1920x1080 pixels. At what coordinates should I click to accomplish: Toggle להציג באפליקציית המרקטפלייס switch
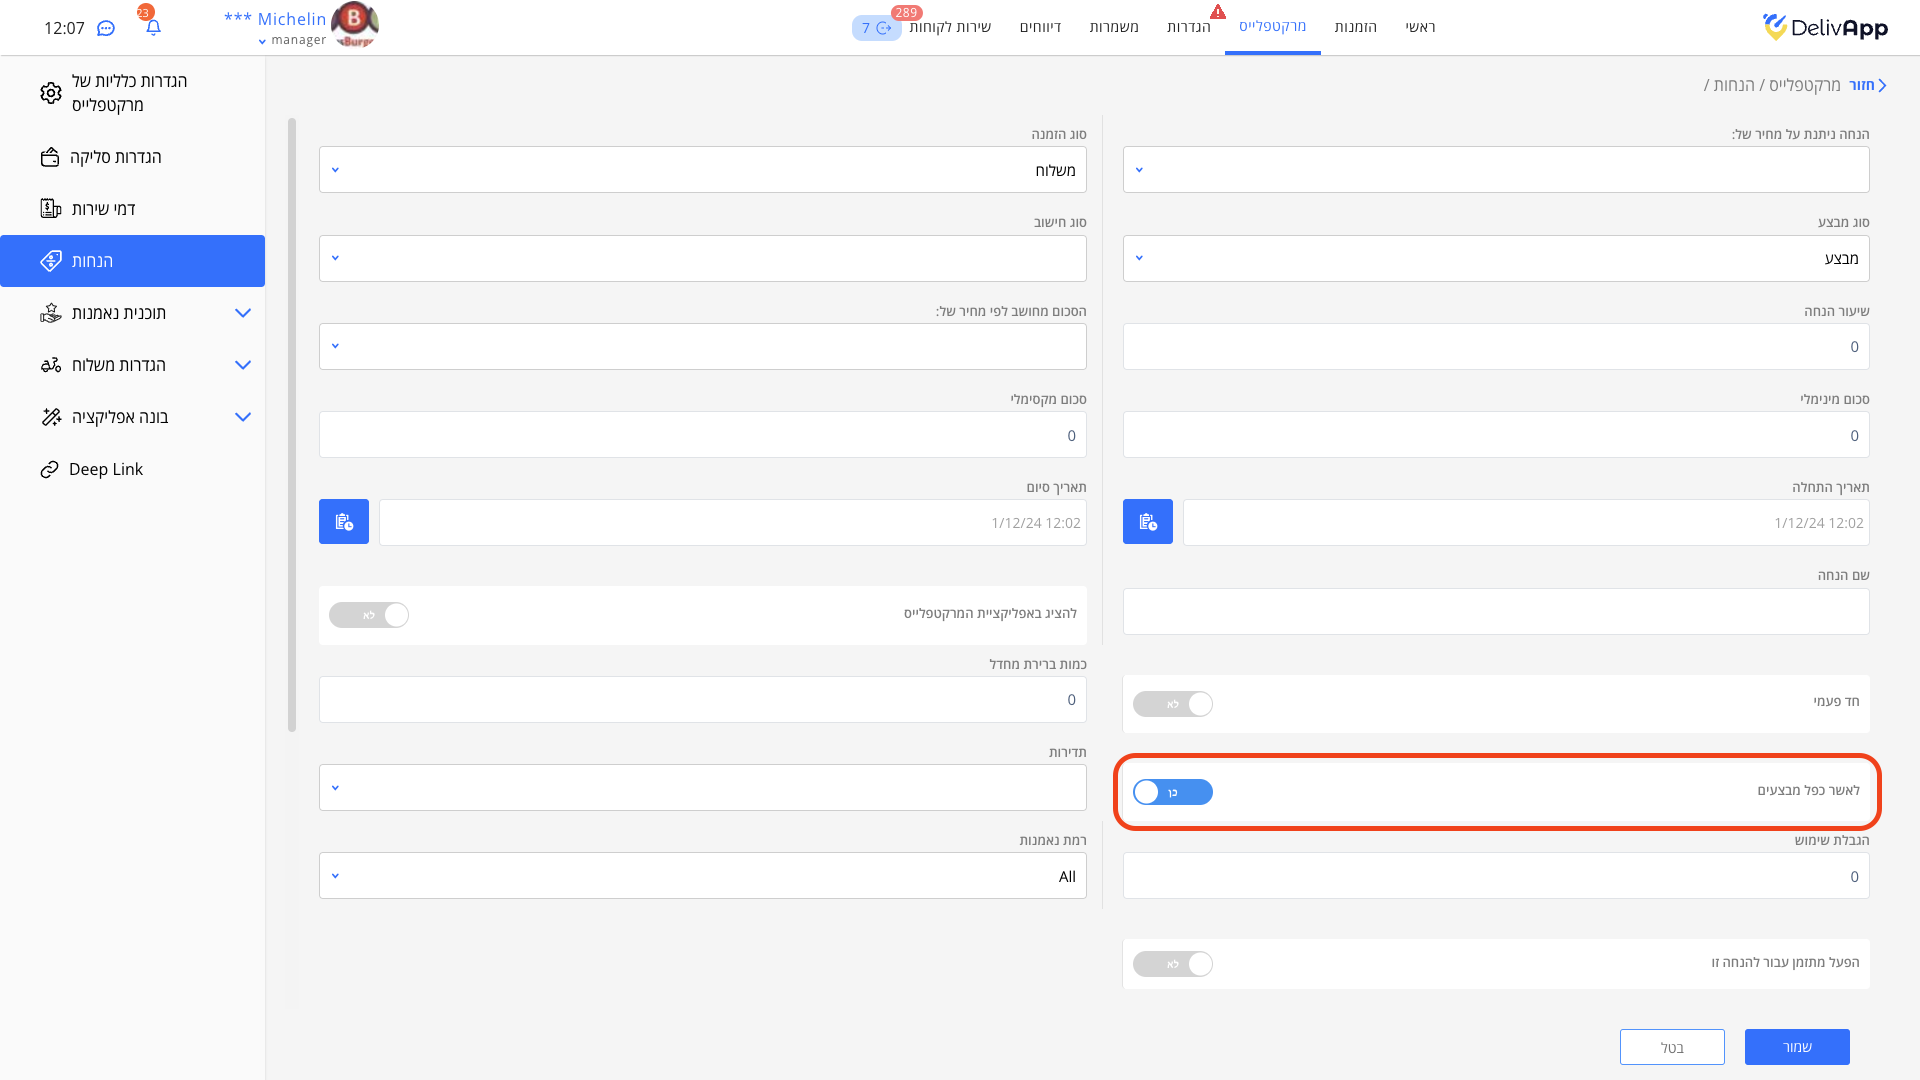[x=369, y=615]
